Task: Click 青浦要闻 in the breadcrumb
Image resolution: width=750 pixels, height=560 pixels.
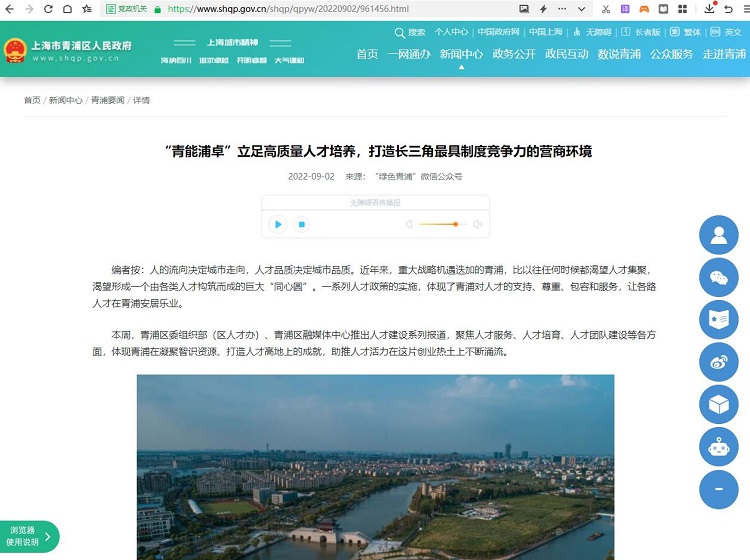Action: pos(108,101)
